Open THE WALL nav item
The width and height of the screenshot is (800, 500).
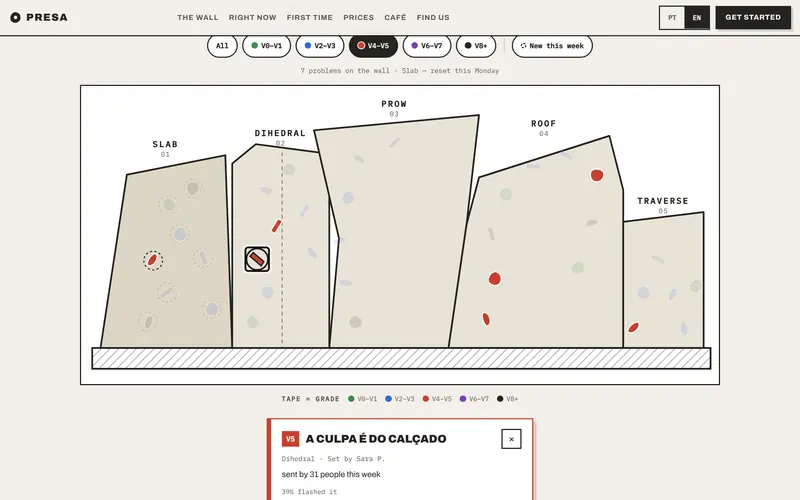click(x=197, y=17)
